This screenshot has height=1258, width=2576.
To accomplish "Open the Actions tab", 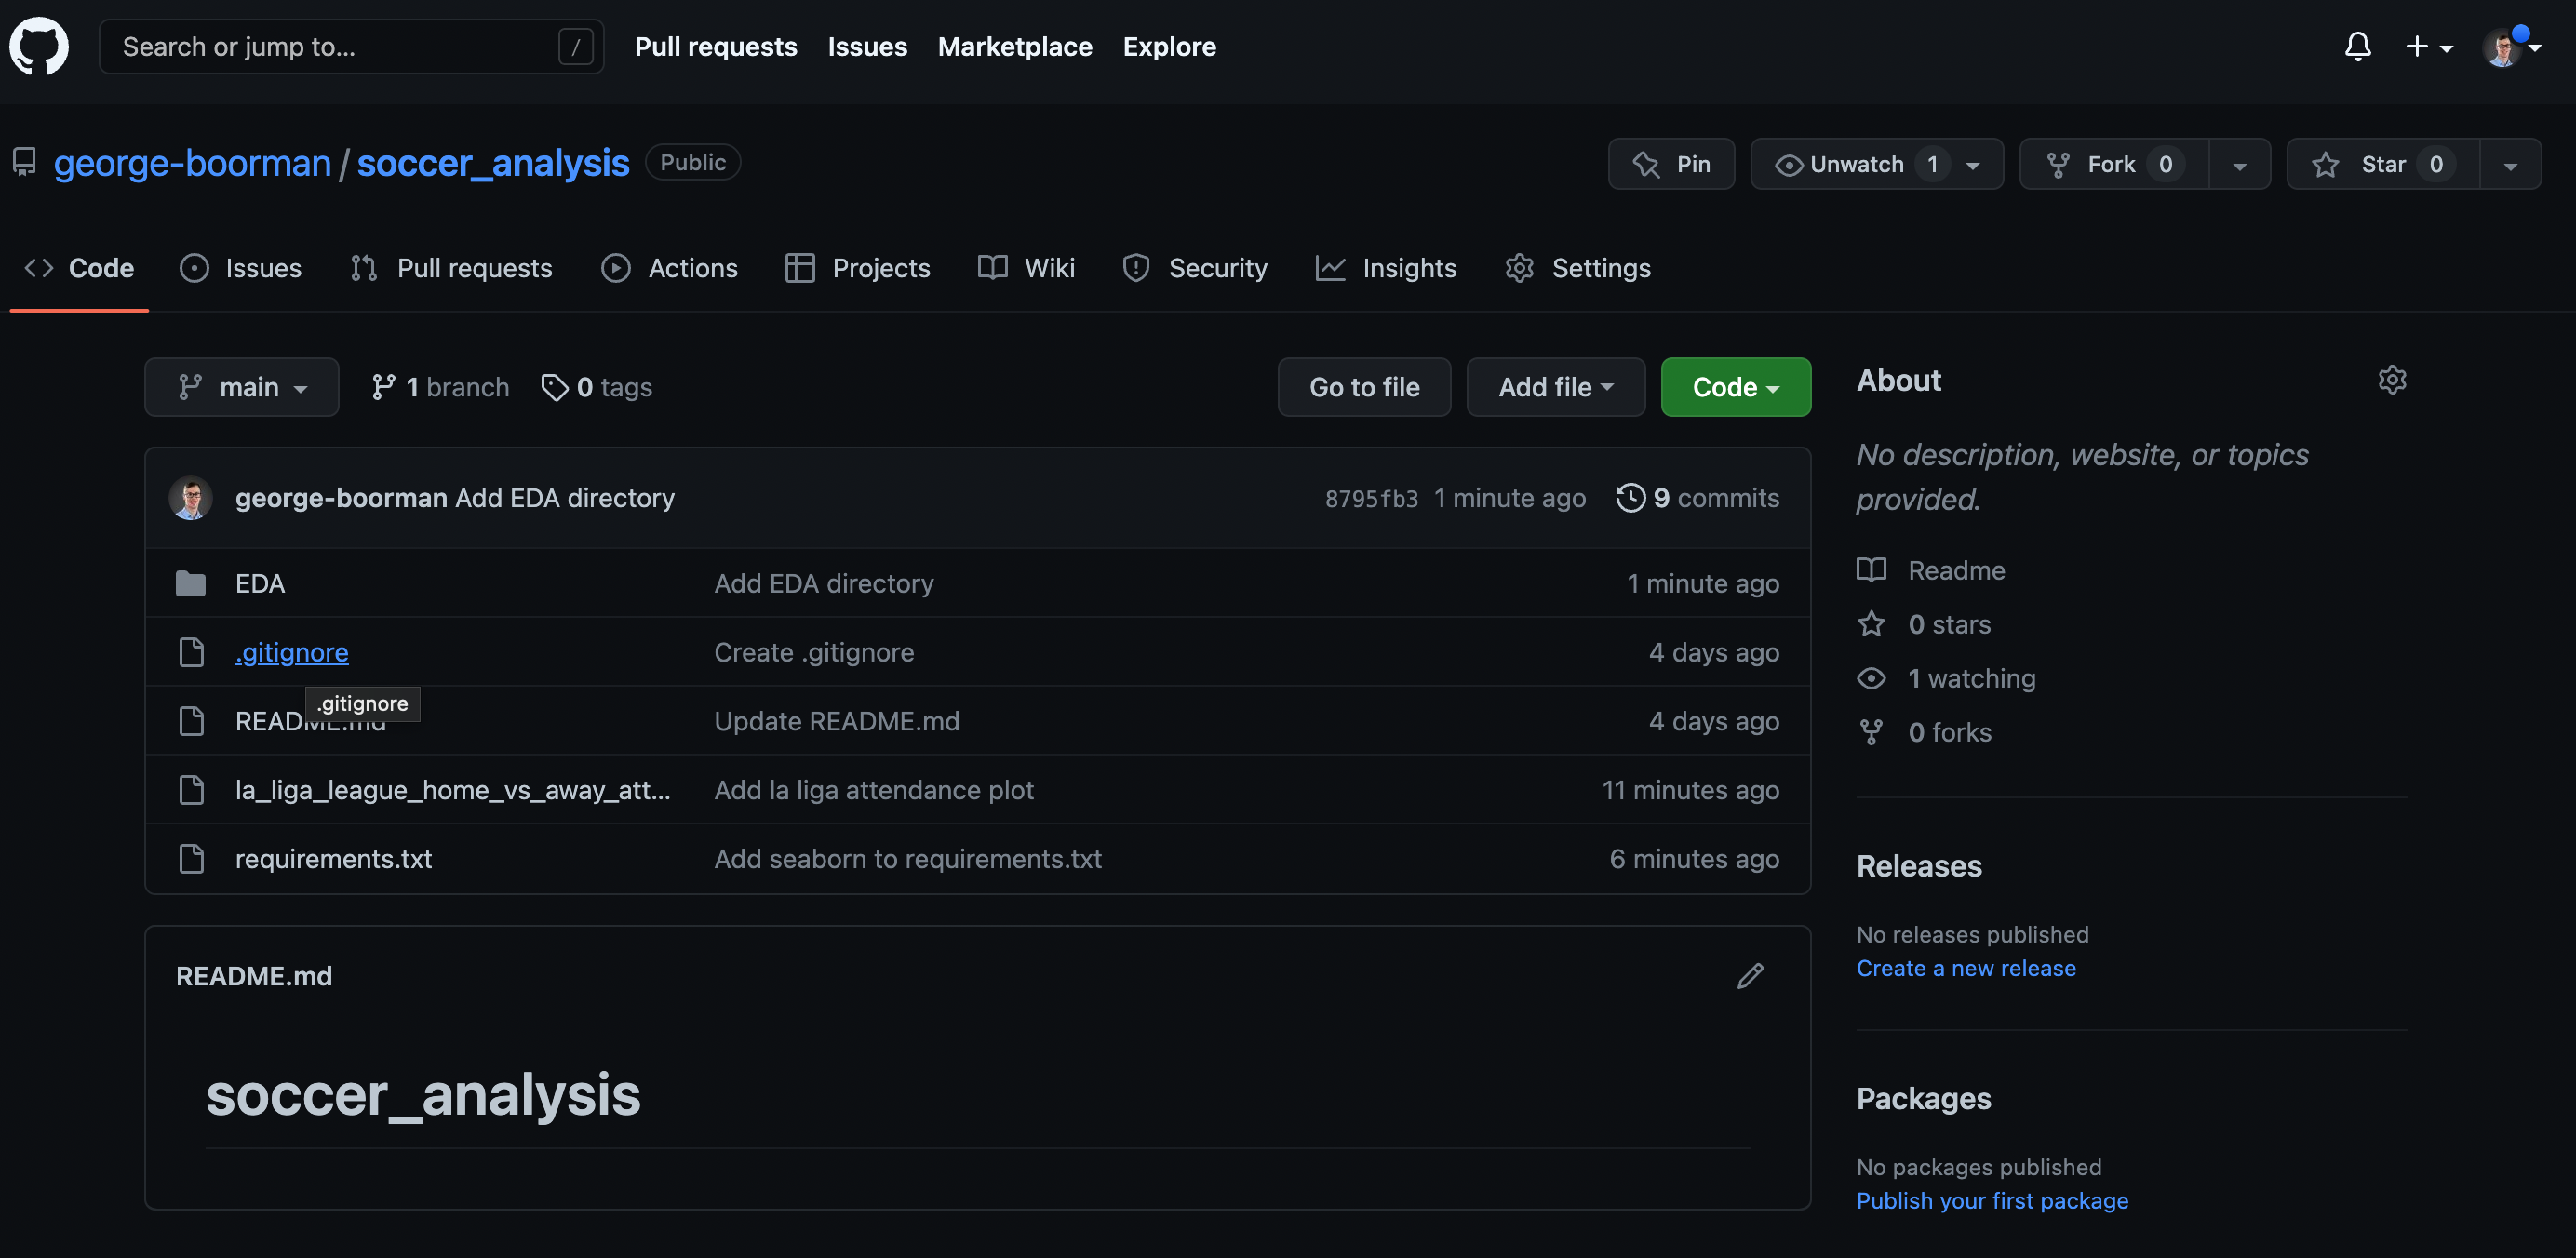I will (669, 268).
